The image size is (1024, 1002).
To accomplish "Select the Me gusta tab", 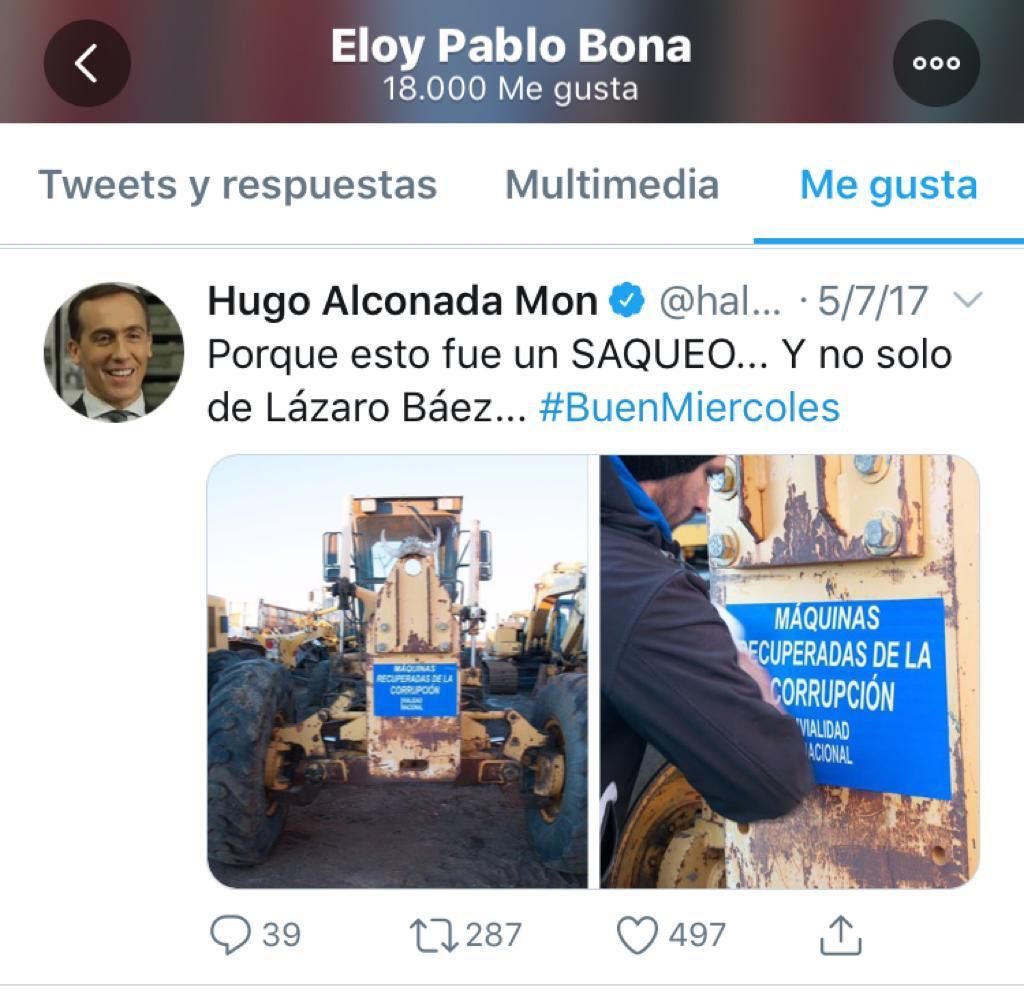I will [889, 186].
